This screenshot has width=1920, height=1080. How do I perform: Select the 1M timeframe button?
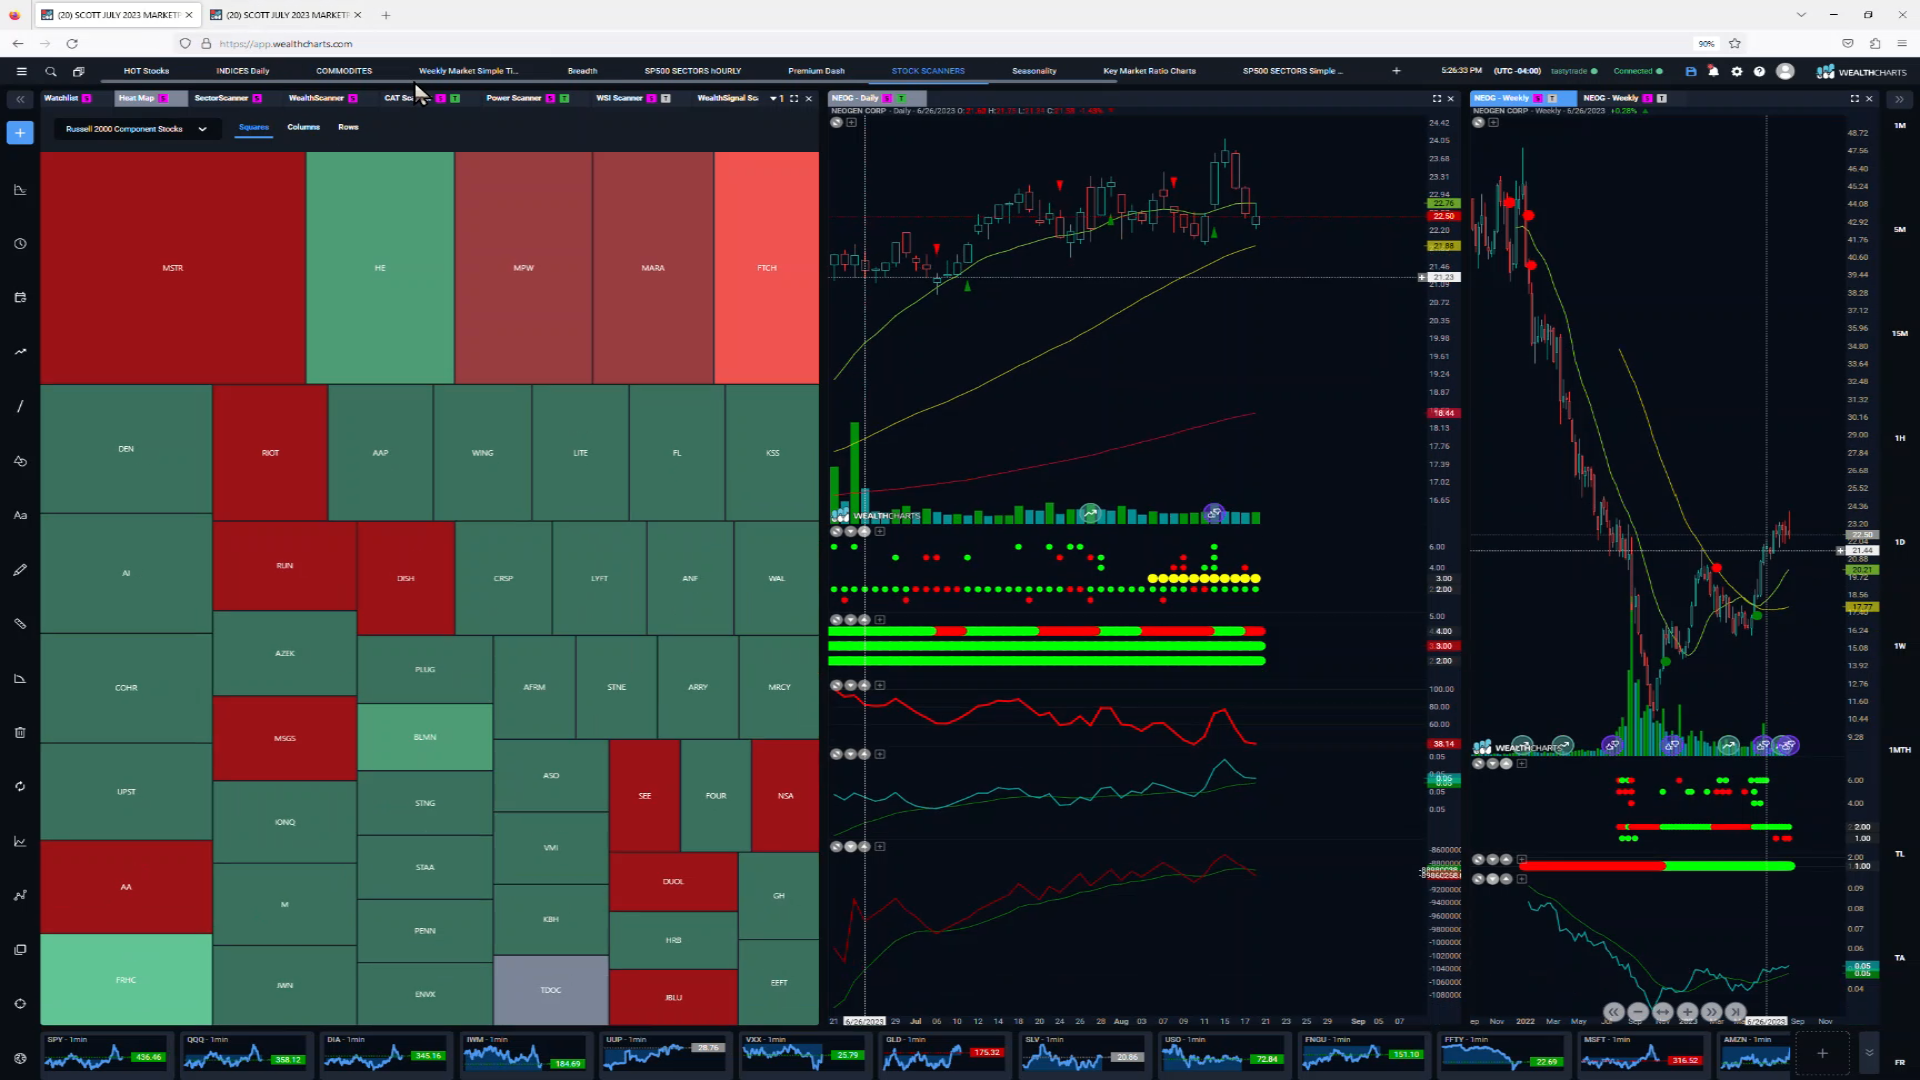pyautogui.click(x=1900, y=126)
